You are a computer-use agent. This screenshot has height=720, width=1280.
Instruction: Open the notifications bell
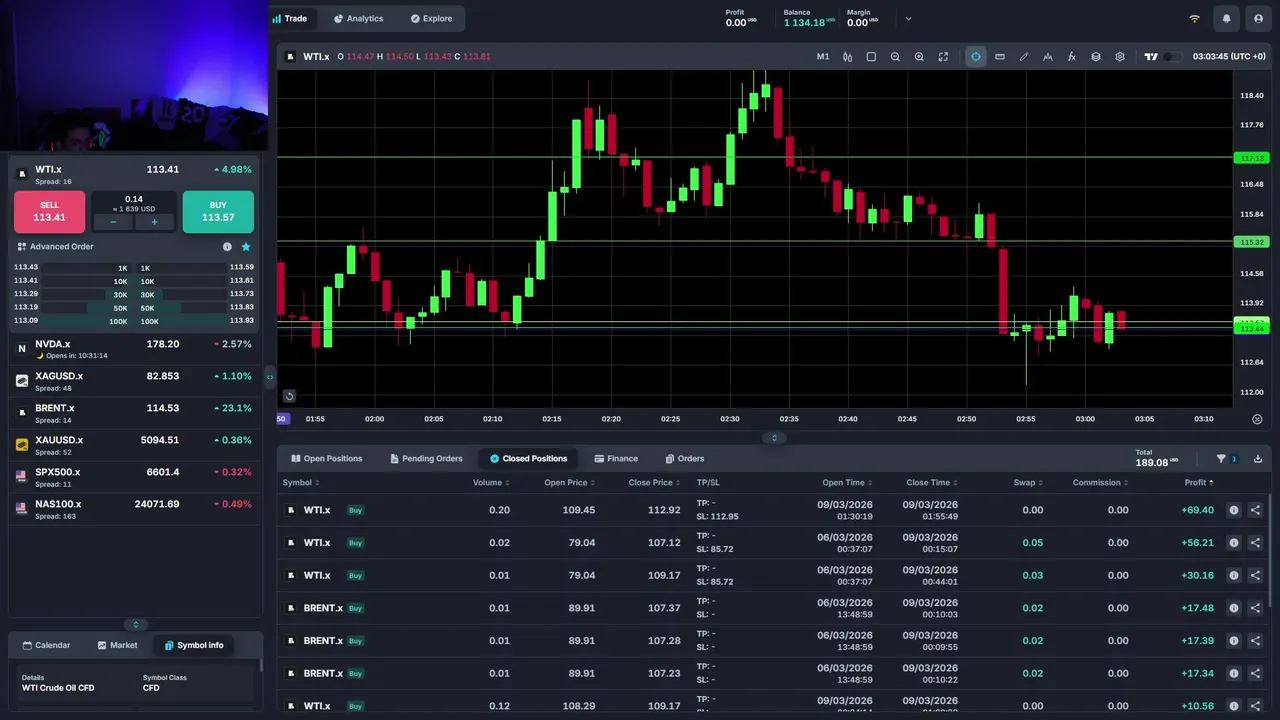coord(1226,19)
